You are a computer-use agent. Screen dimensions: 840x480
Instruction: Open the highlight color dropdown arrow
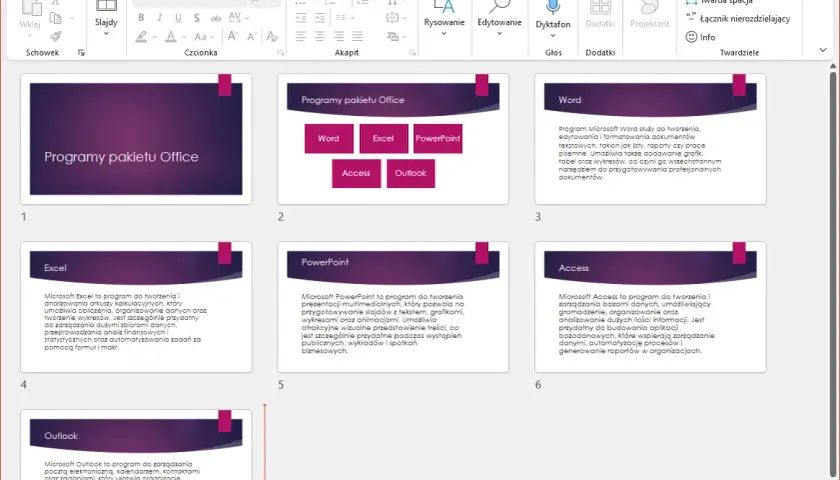coord(155,37)
